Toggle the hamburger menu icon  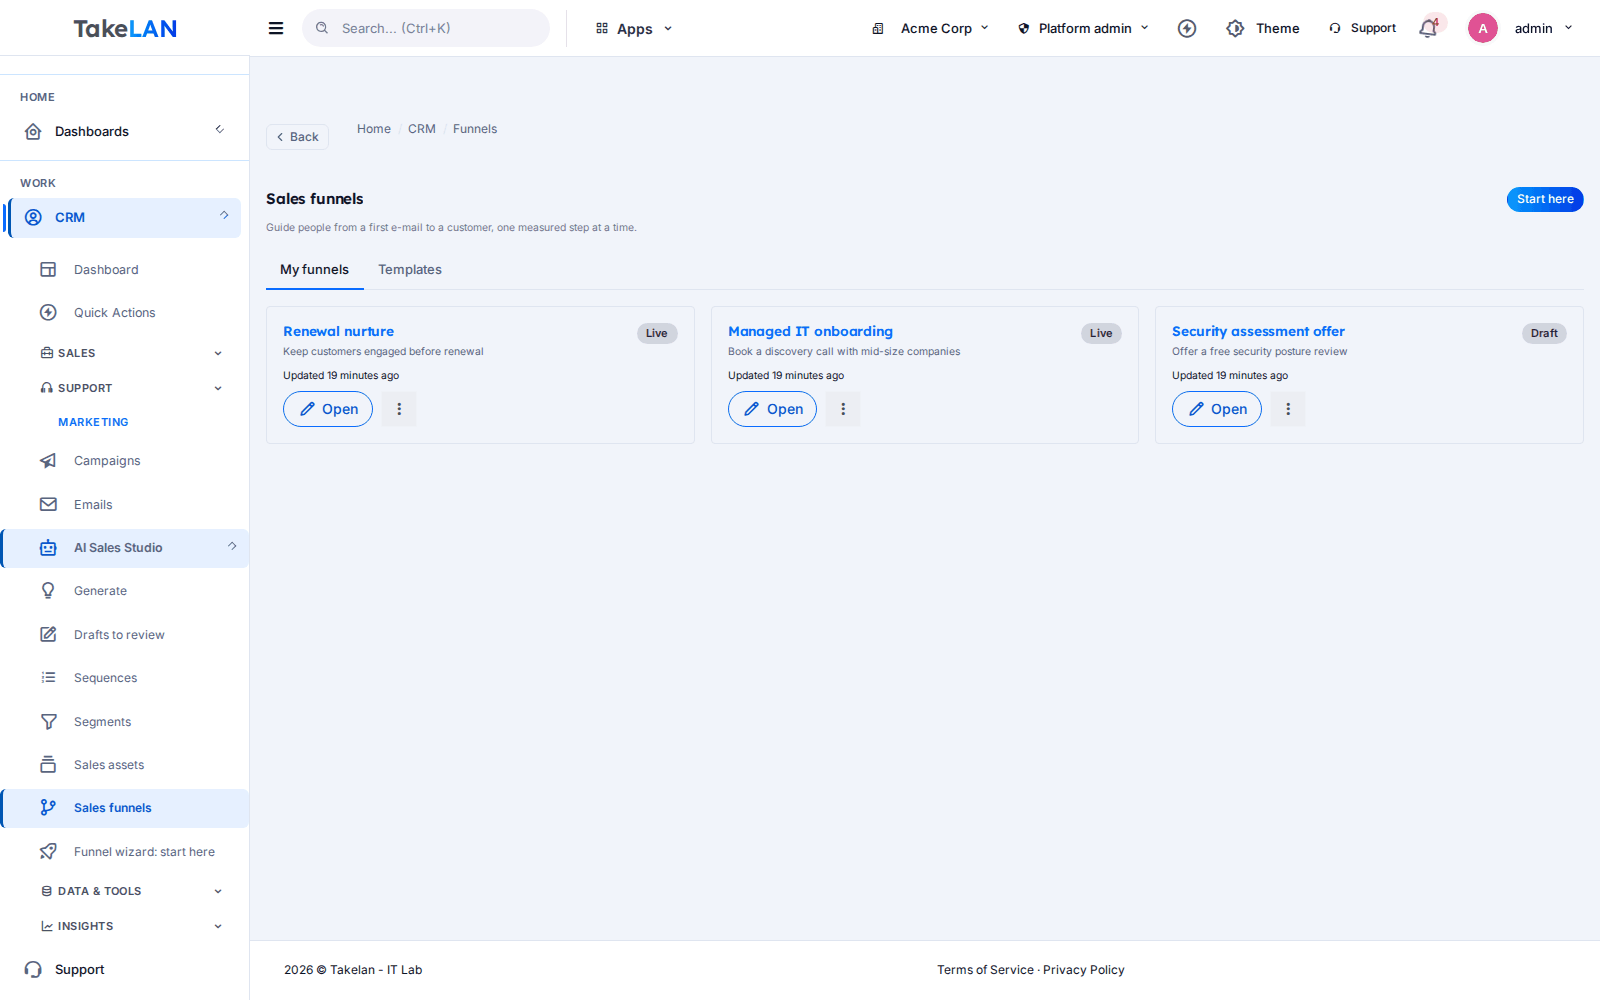276,28
